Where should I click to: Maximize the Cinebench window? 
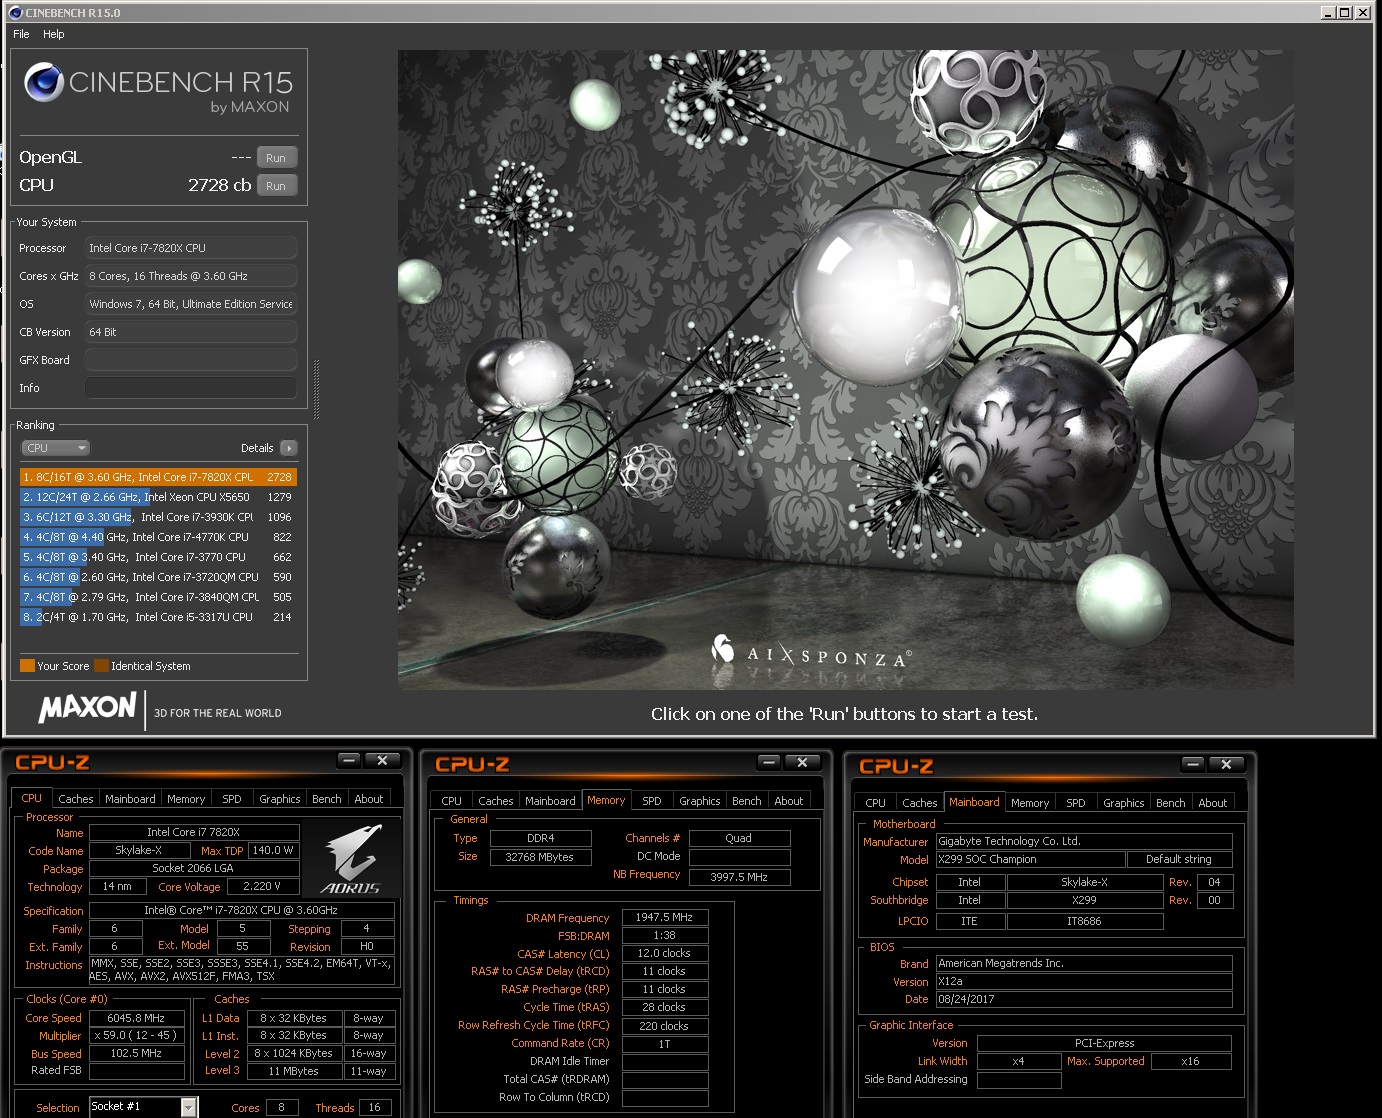tap(1345, 13)
